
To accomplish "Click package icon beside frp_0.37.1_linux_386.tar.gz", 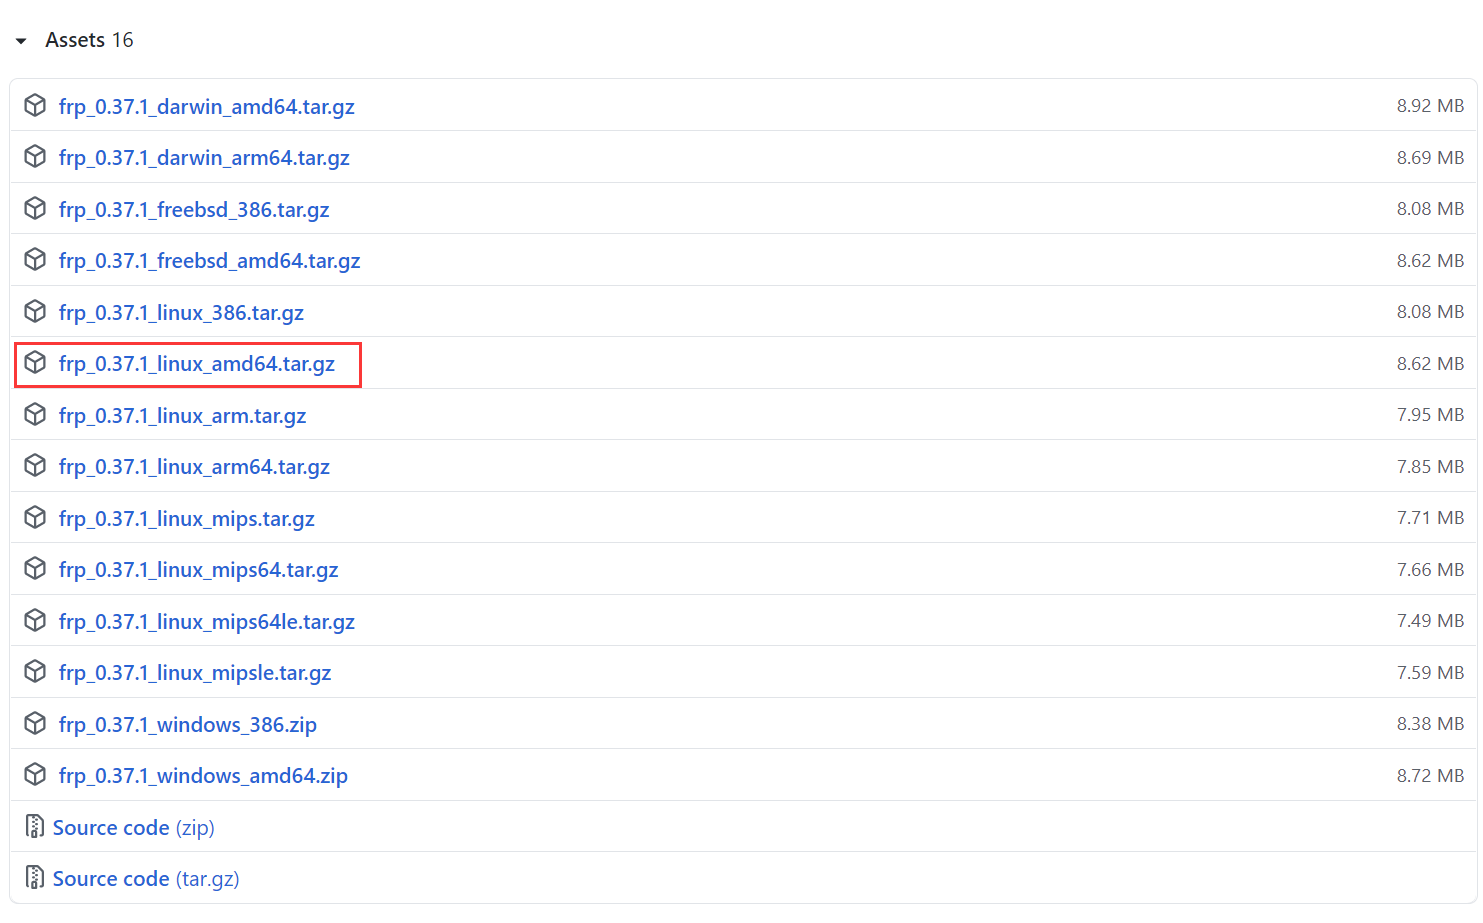I will tap(35, 311).
